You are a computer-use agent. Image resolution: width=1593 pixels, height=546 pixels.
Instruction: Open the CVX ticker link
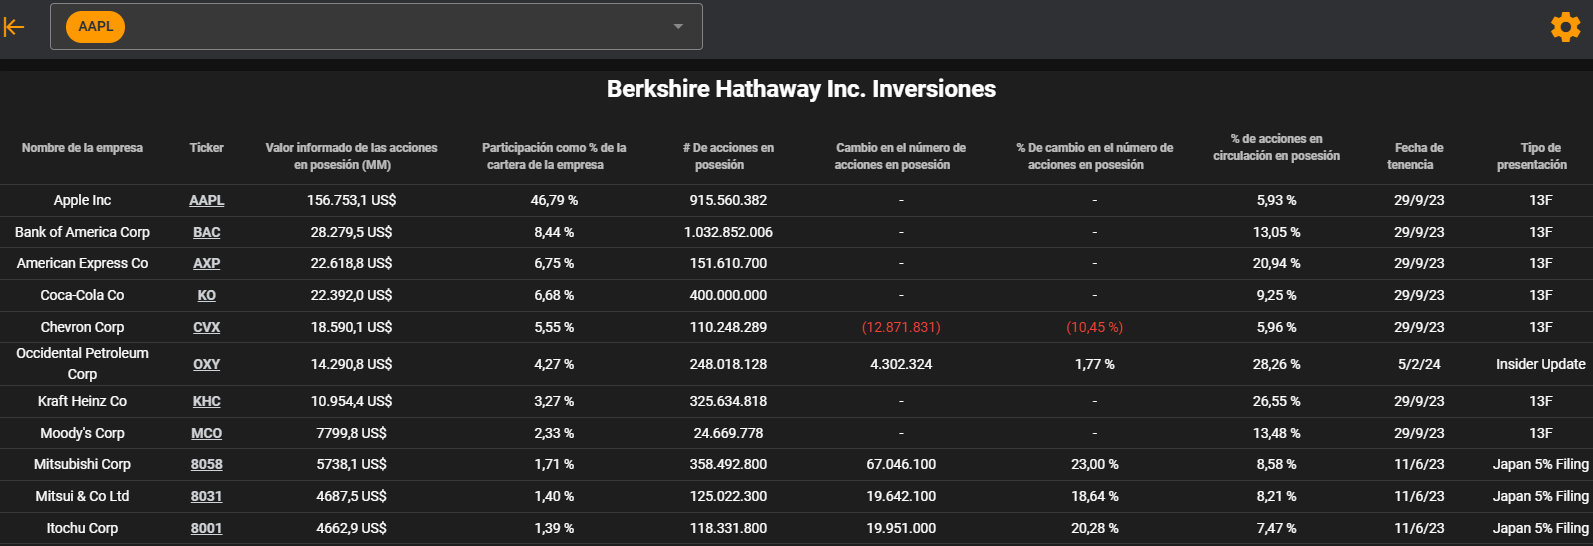[x=207, y=327]
